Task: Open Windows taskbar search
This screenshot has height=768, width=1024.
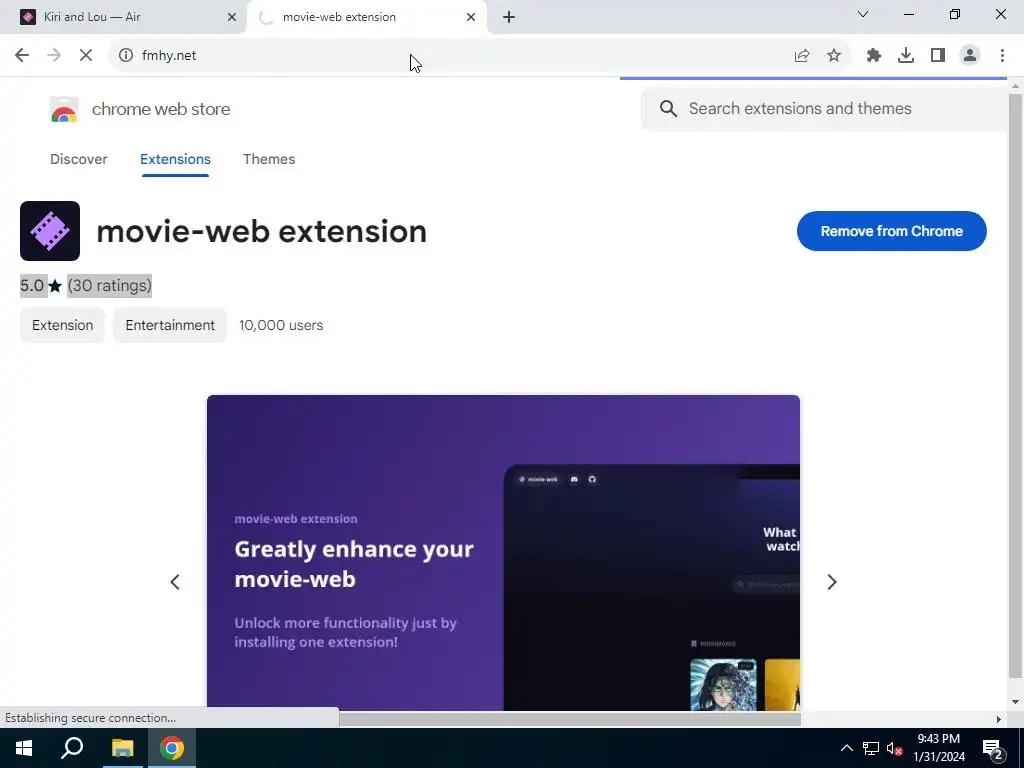Action: 72,748
